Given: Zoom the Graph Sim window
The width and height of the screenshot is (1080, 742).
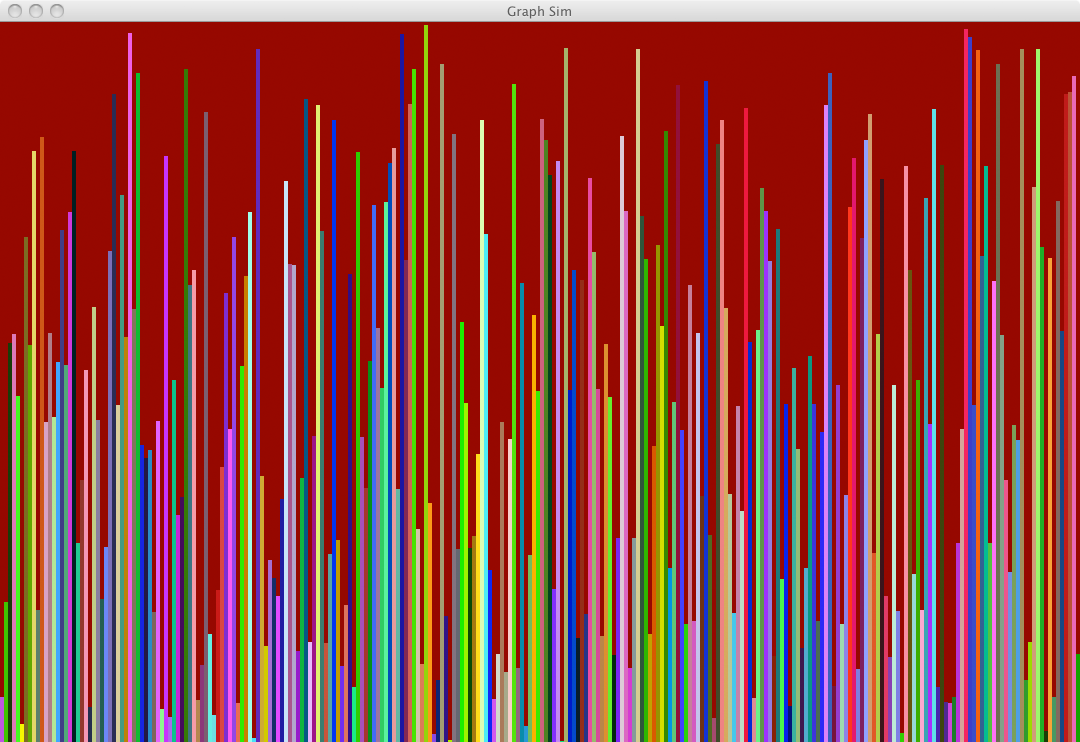Looking at the screenshot, I should (57, 11).
